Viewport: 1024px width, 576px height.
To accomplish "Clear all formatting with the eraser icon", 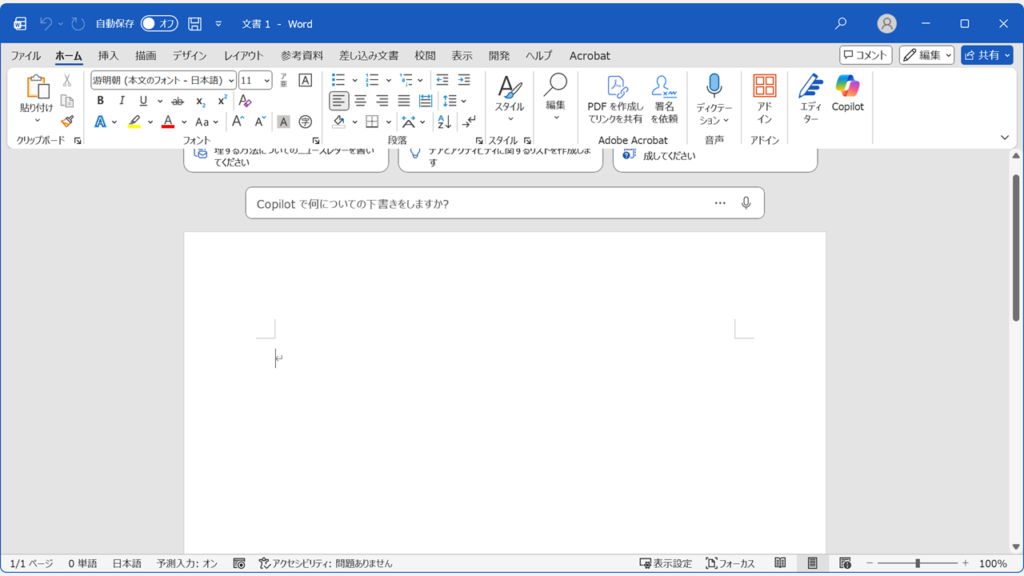I will [x=244, y=101].
